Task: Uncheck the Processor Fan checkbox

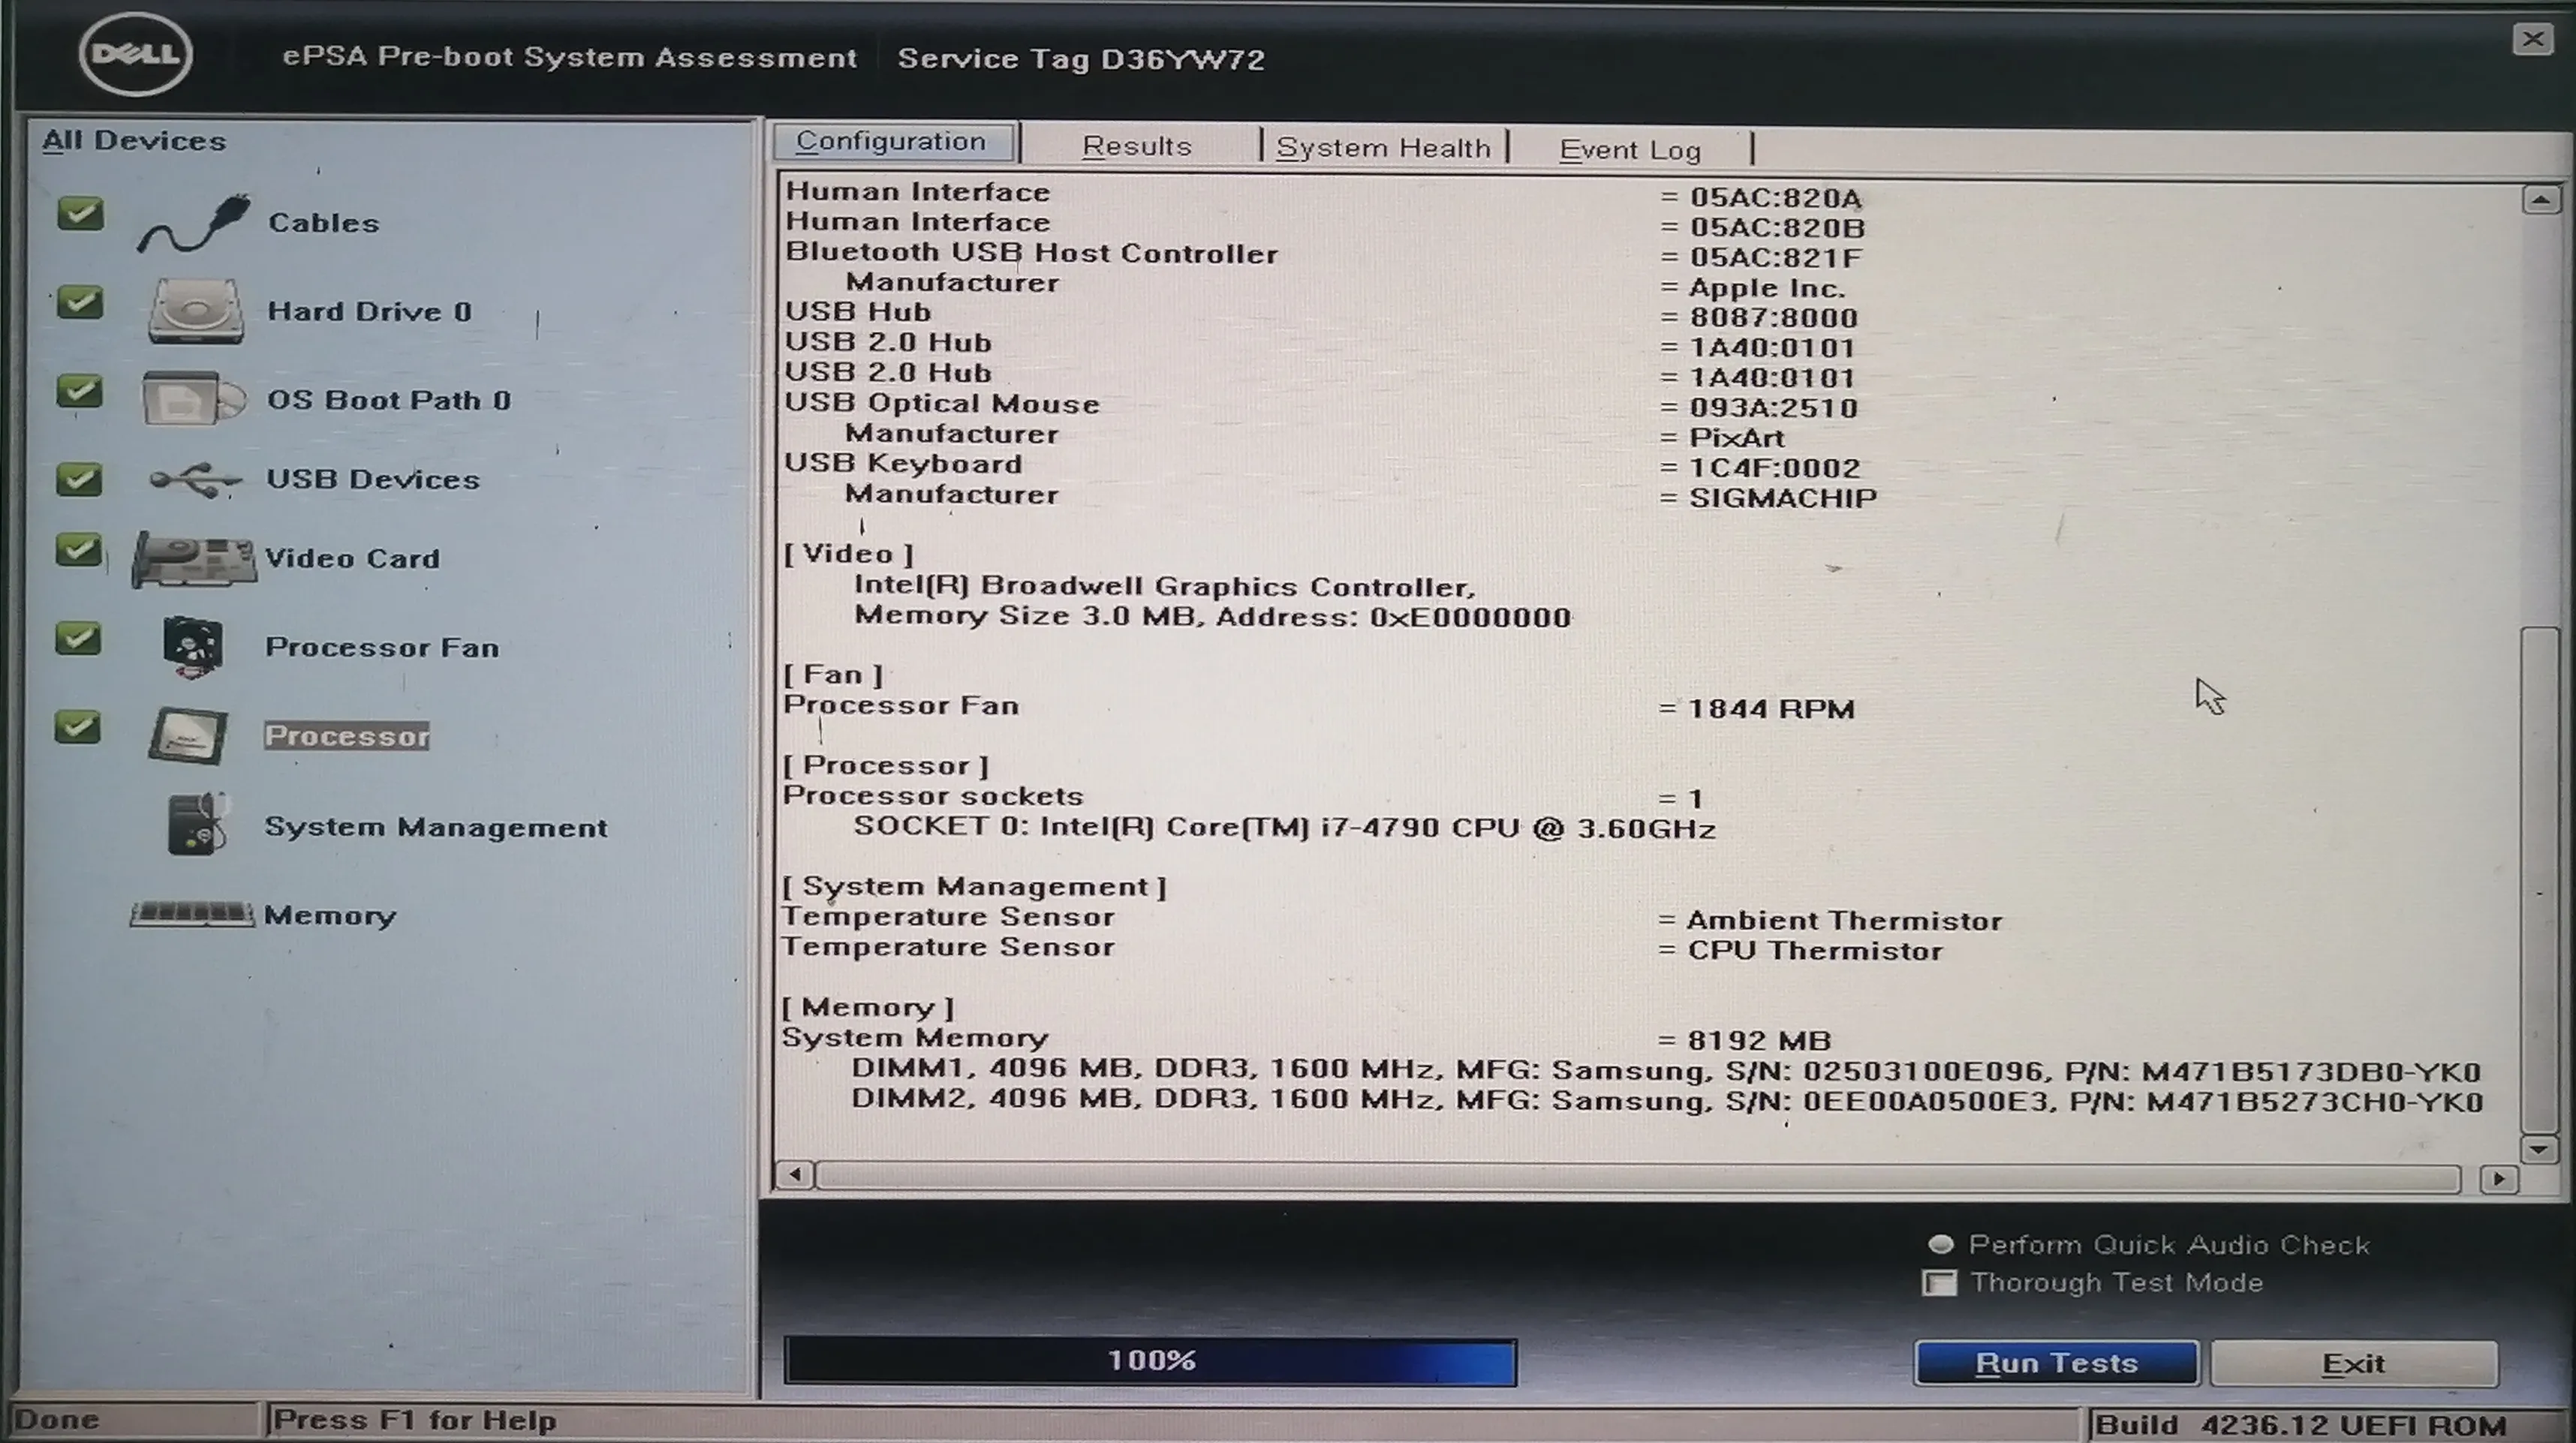Action: pyautogui.click(x=78, y=638)
